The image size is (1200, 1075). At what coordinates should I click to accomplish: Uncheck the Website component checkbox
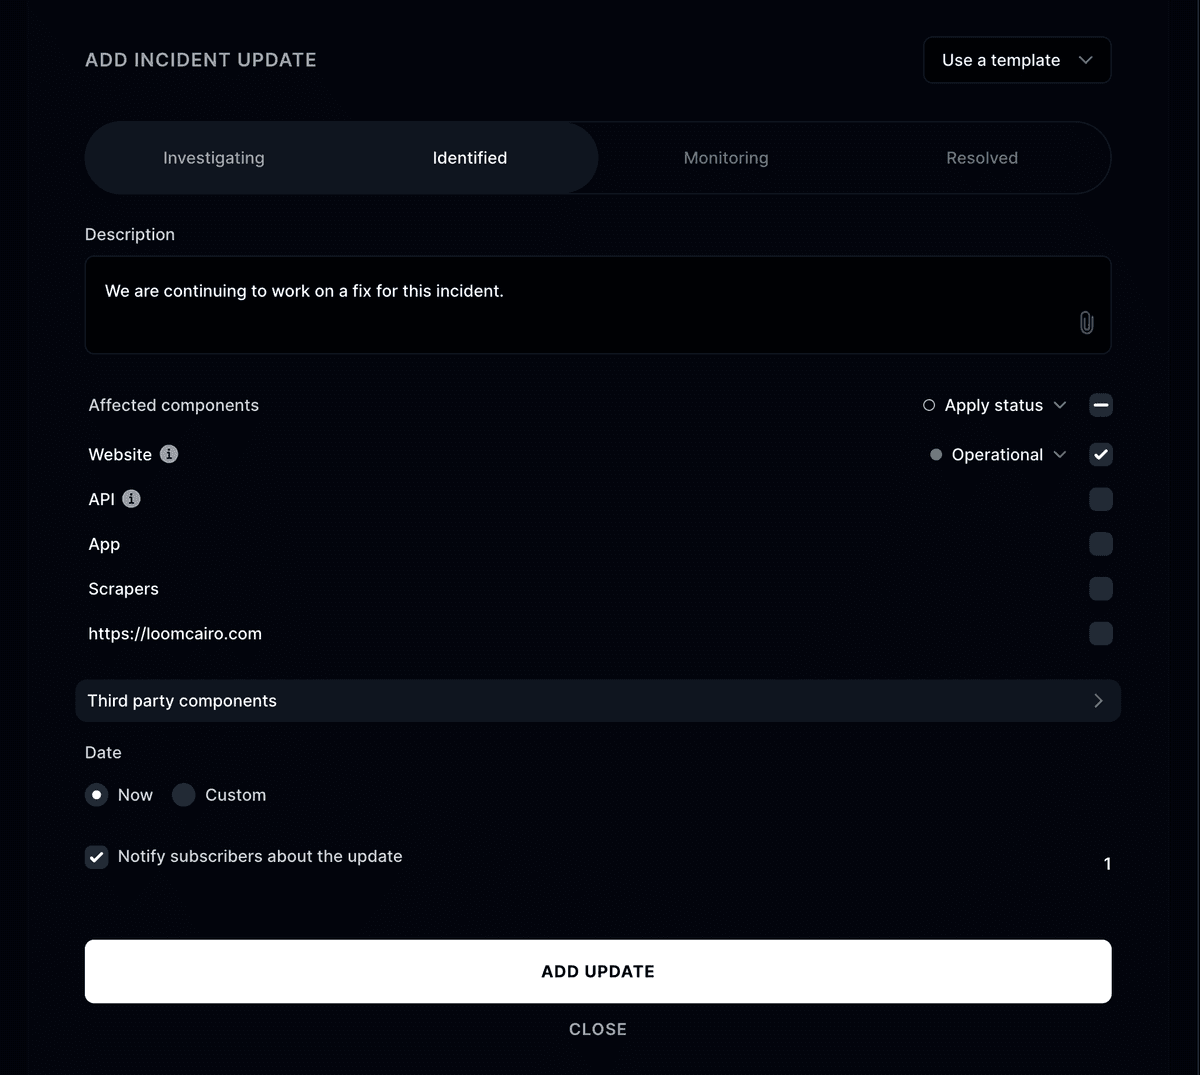click(x=1101, y=454)
